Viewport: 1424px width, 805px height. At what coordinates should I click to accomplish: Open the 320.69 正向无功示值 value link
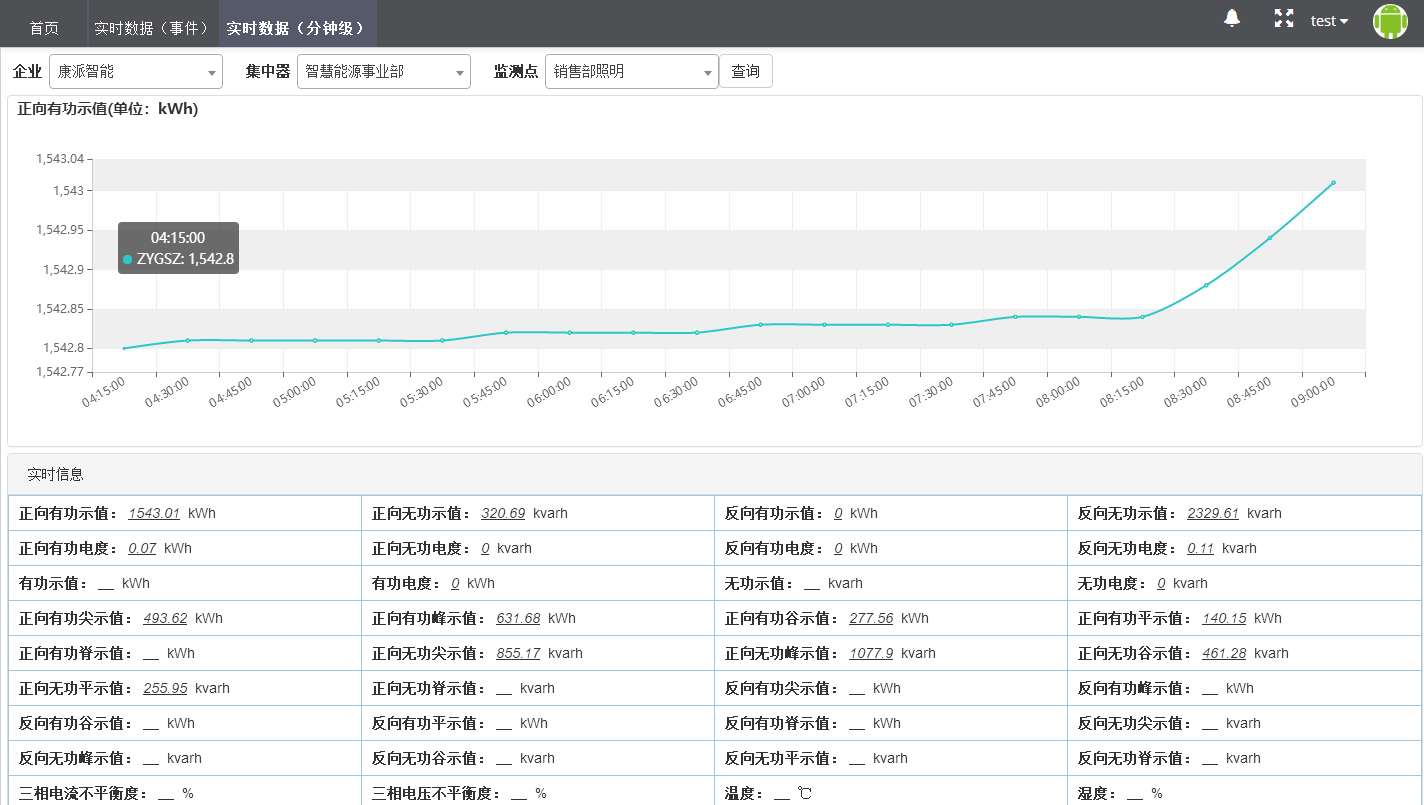pos(502,513)
